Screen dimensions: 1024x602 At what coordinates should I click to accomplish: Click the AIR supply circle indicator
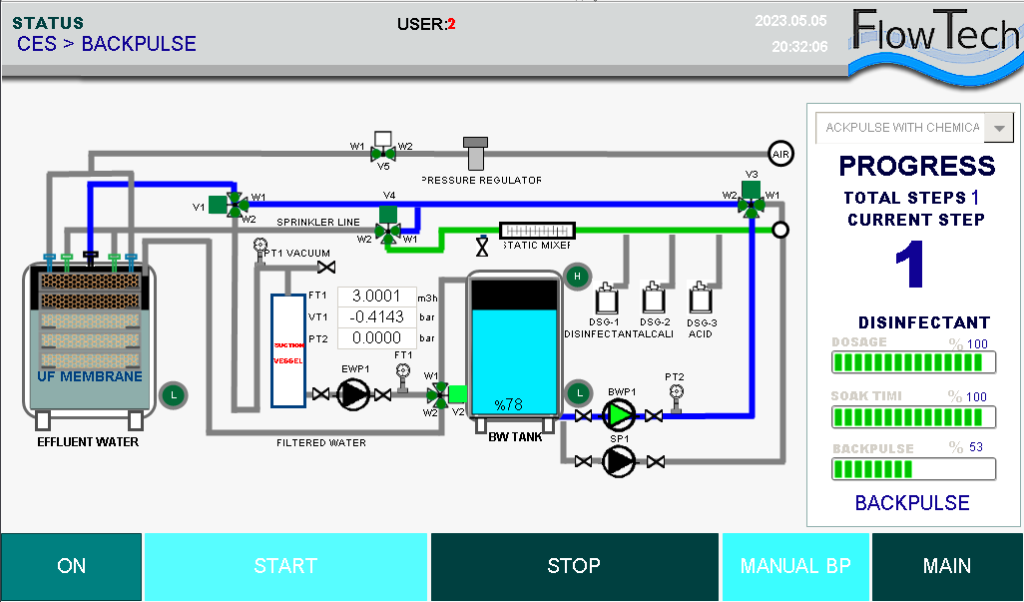[x=780, y=153]
